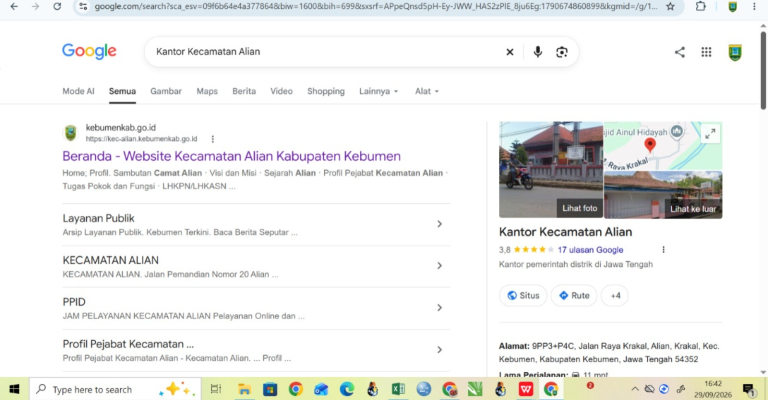Switch to the Shopping tab
This screenshot has height=400, width=768.
click(326, 91)
